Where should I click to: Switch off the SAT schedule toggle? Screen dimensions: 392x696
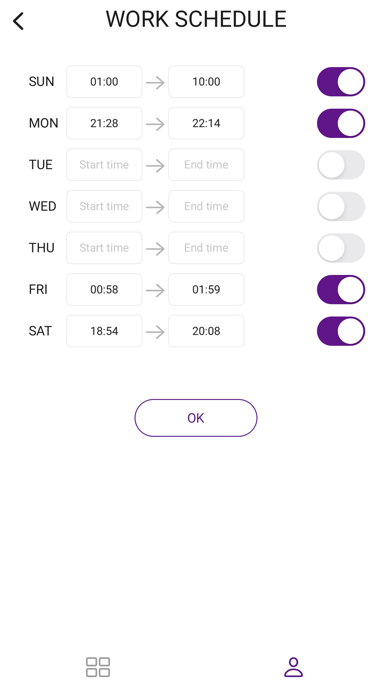pos(341,331)
